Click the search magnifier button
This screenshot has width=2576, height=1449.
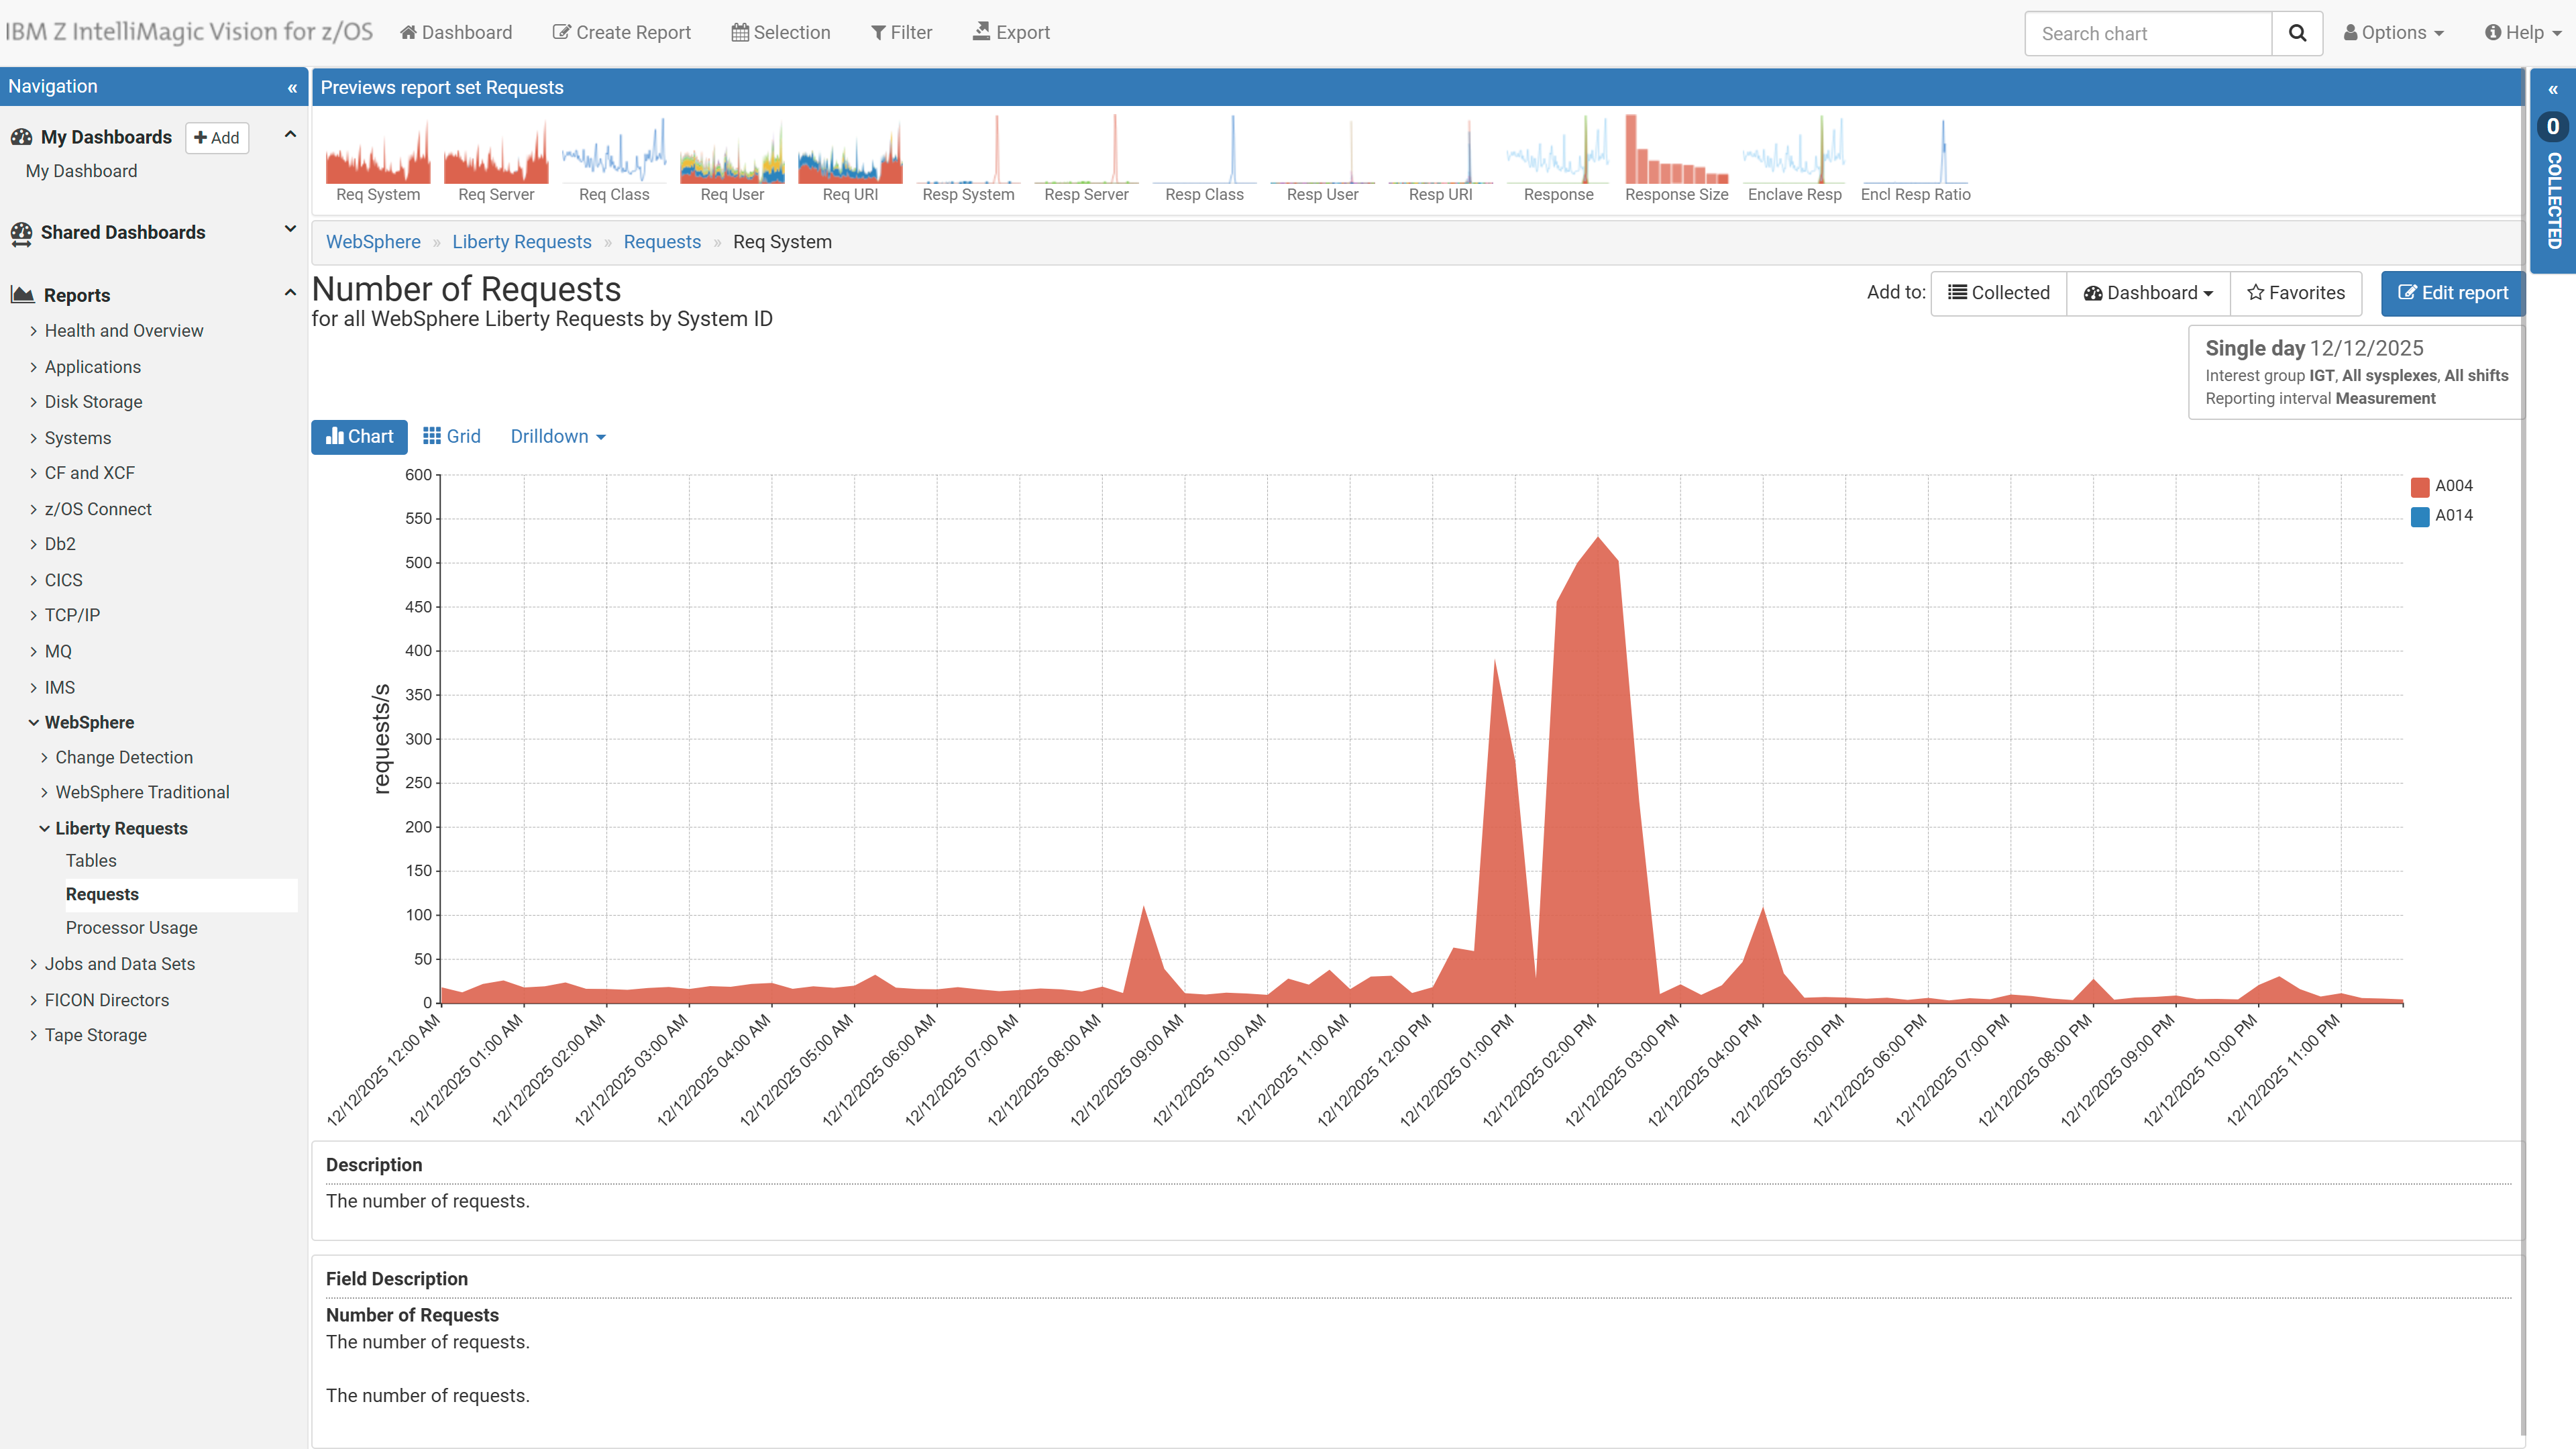(x=2297, y=33)
